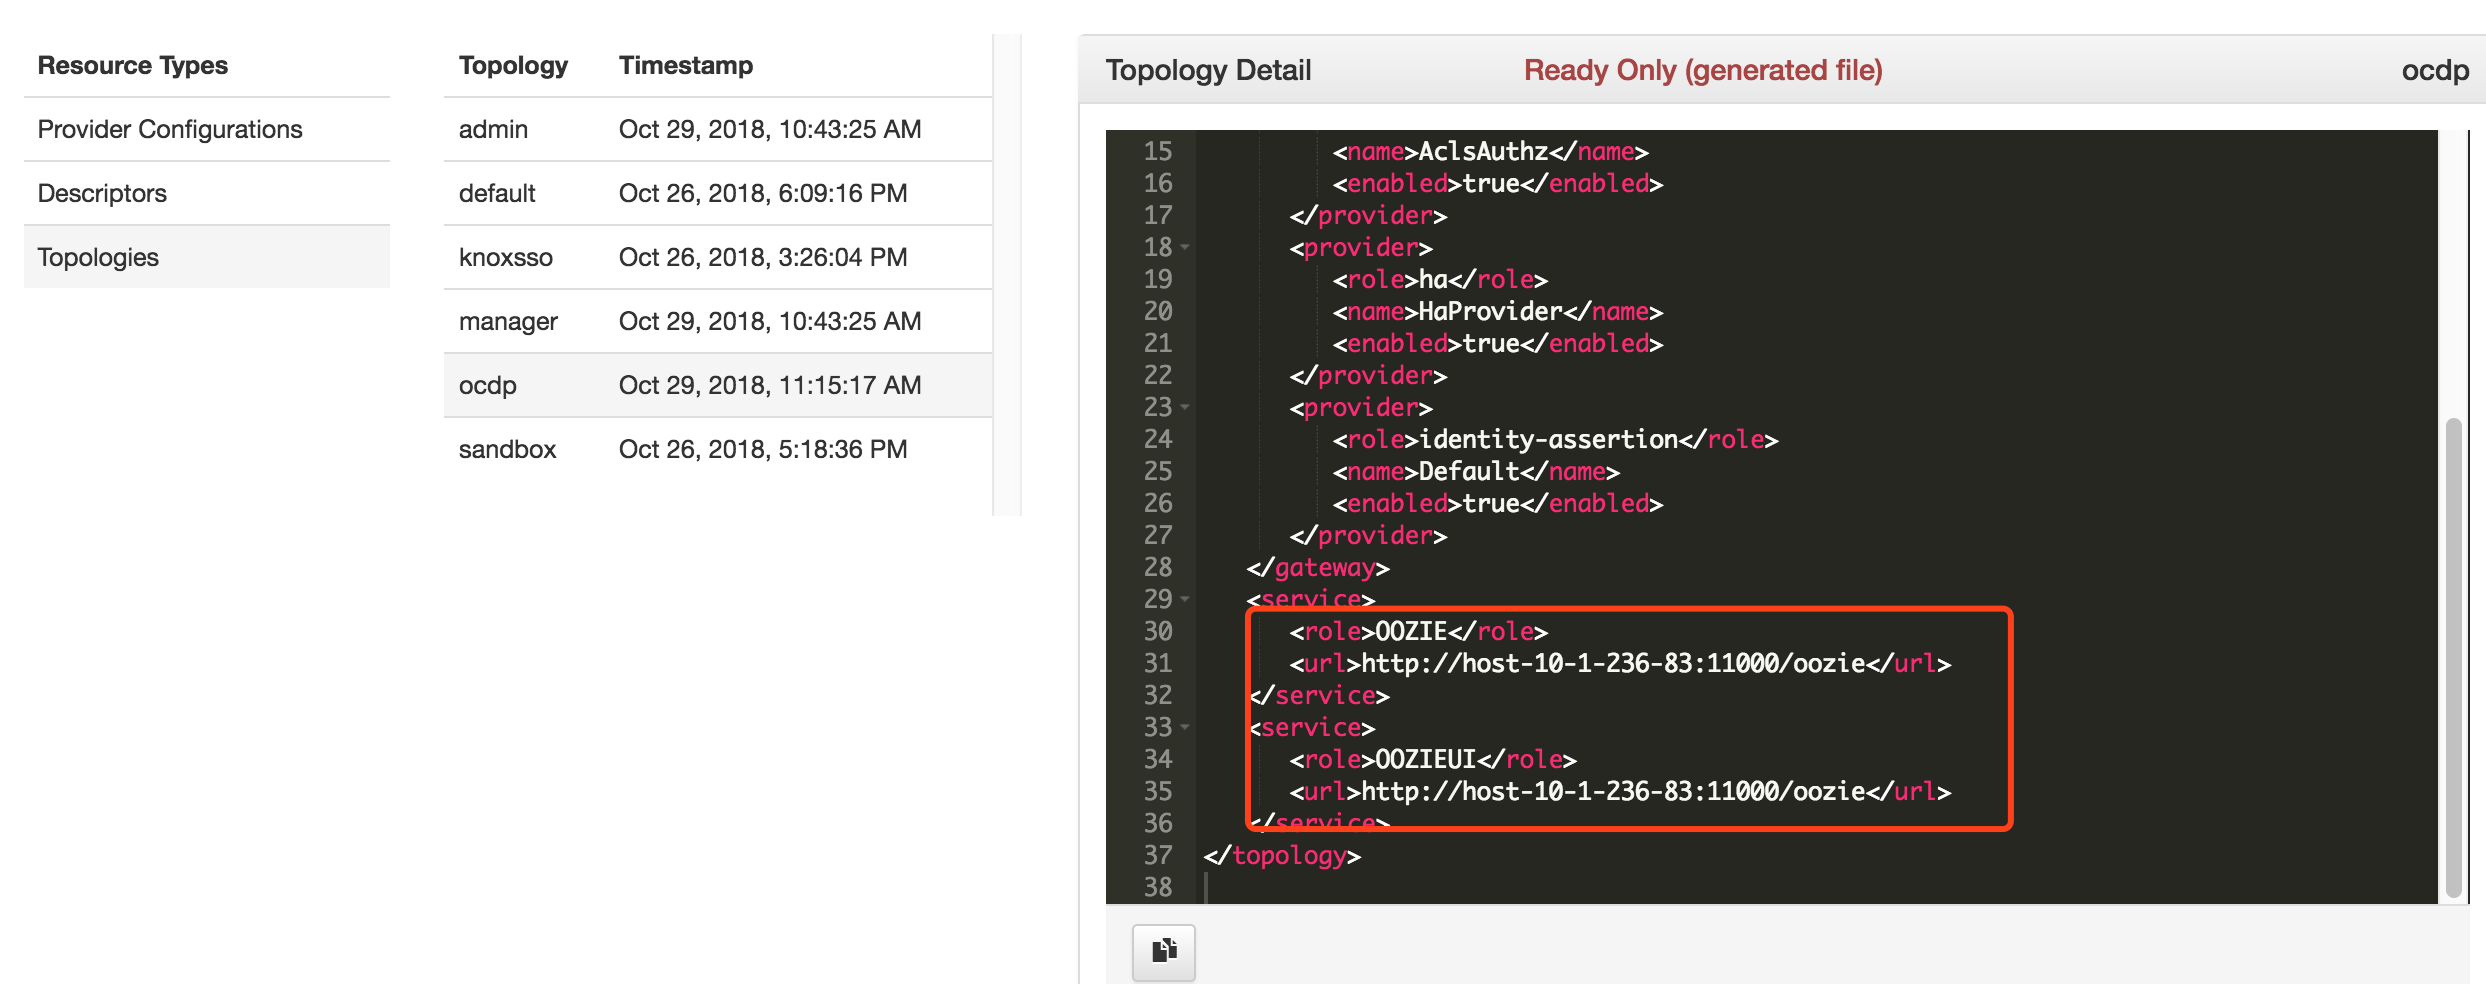Select the ocdp topology row
Screen dimensions: 2486x984
click(x=718, y=385)
